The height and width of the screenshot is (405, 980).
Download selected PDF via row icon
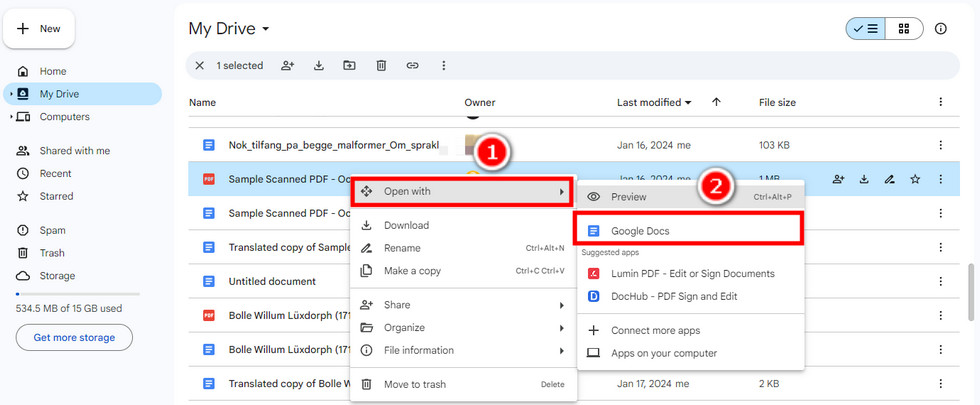864,179
